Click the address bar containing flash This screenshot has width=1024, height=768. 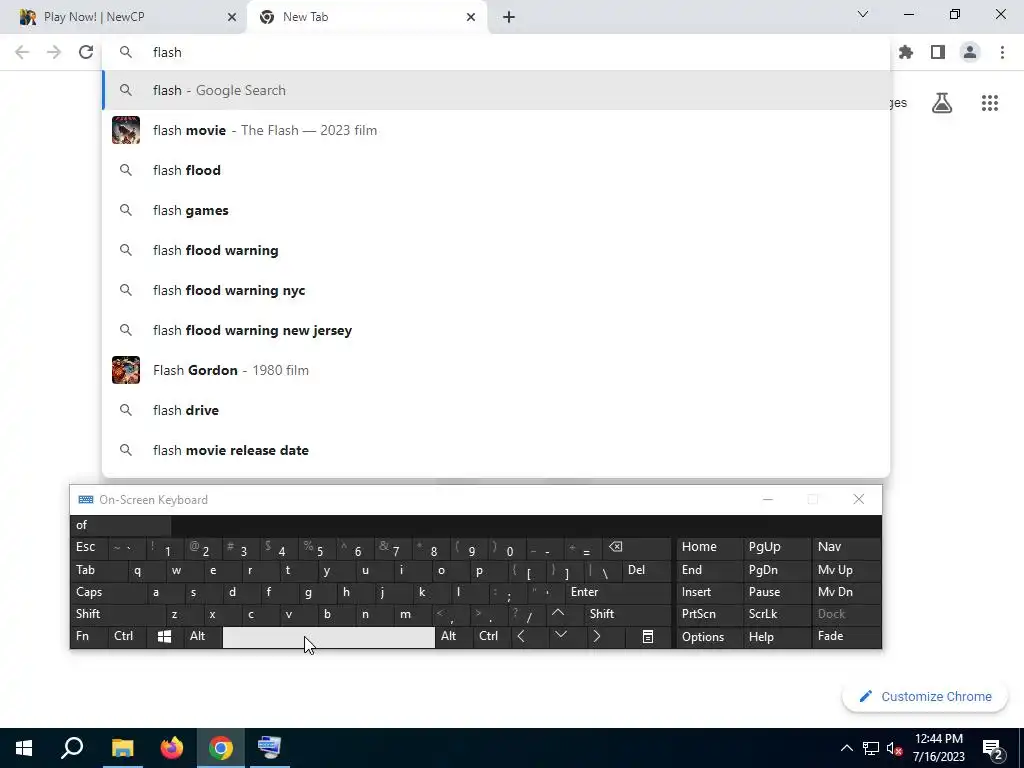coord(496,52)
